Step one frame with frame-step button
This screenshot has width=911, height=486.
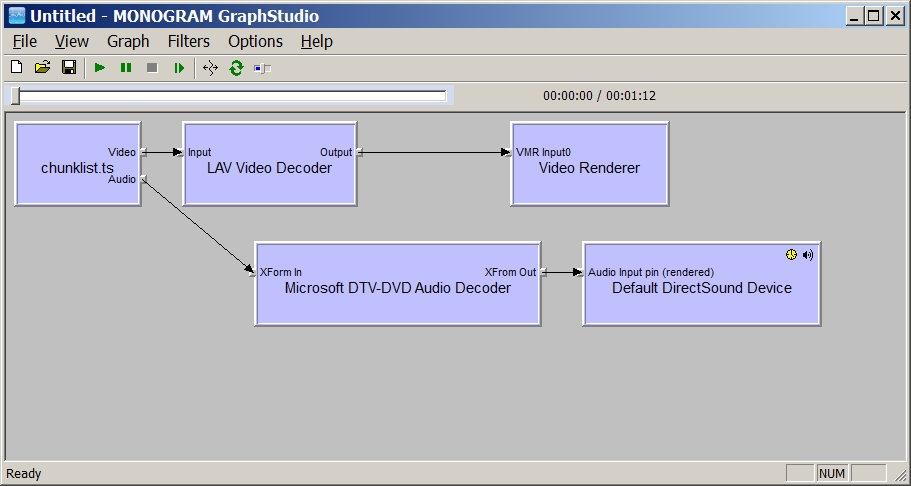179,68
